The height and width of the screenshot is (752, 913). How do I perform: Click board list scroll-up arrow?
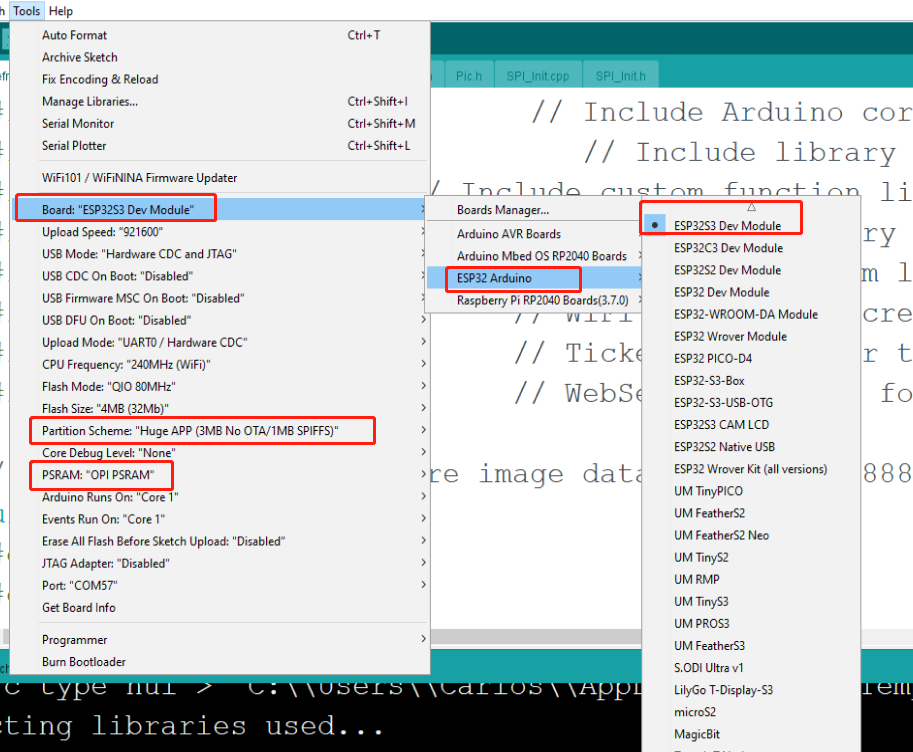pyautogui.click(x=751, y=207)
